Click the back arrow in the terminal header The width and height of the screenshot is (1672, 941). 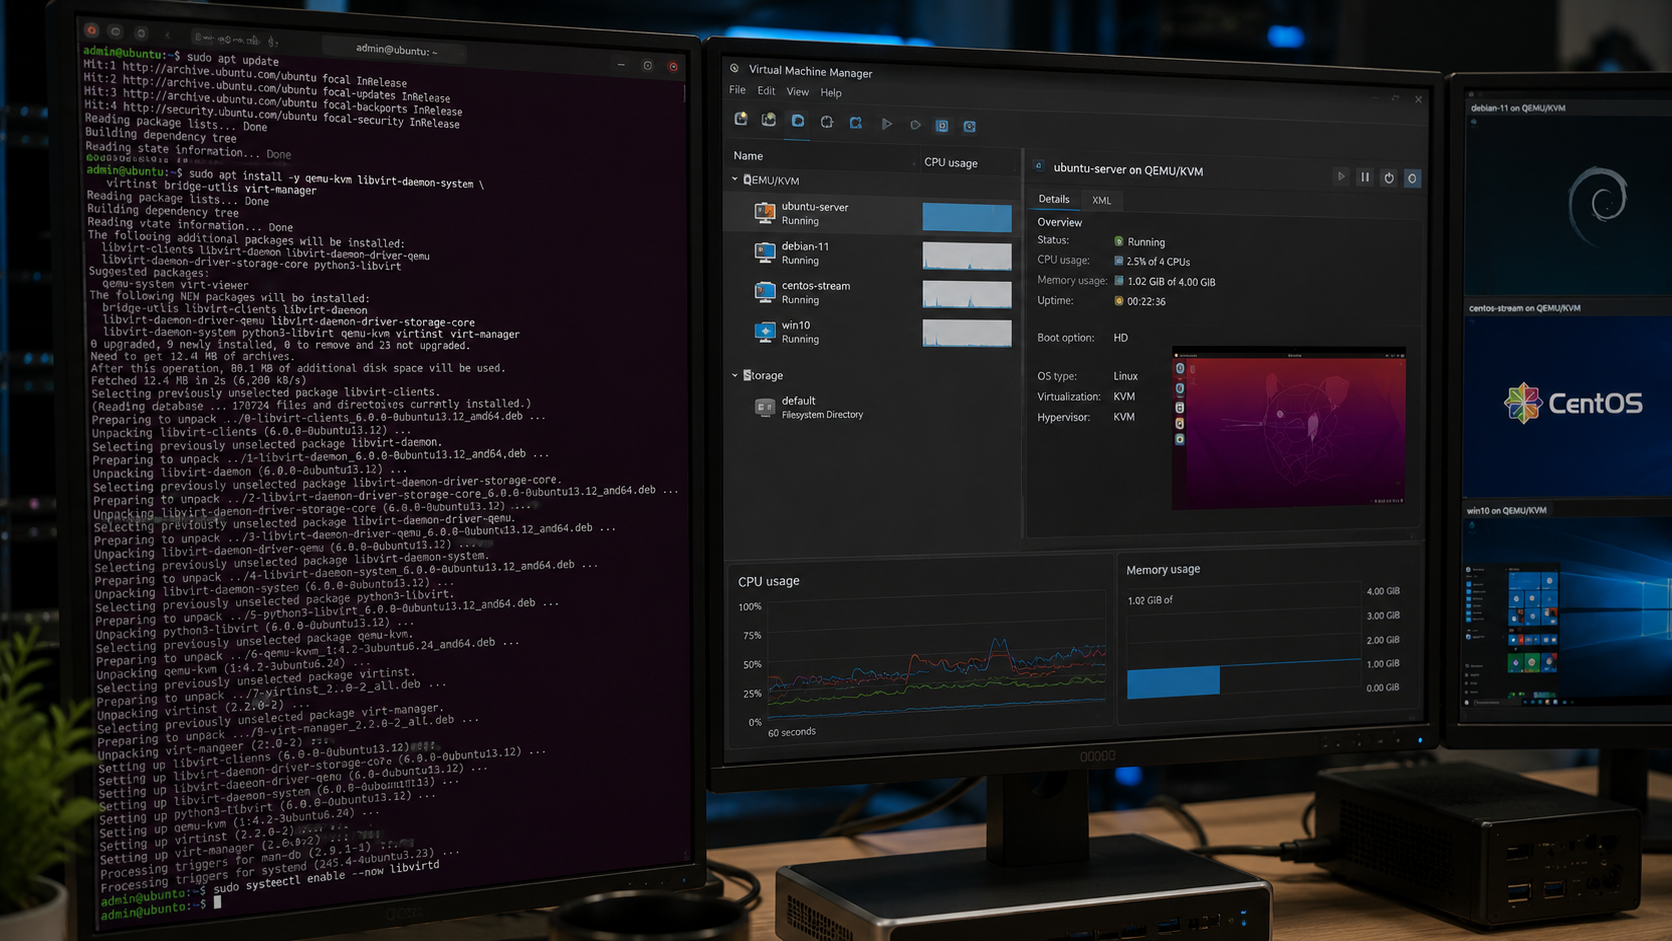(x=168, y=35)
